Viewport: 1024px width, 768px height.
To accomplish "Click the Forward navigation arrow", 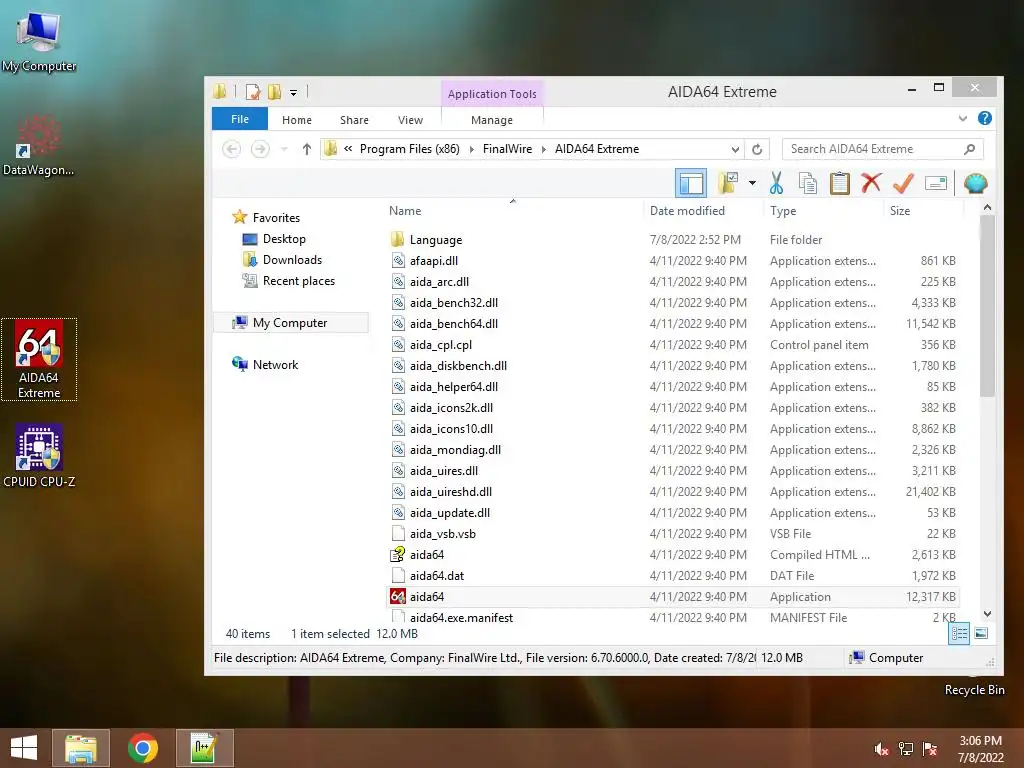I will 260,150.
